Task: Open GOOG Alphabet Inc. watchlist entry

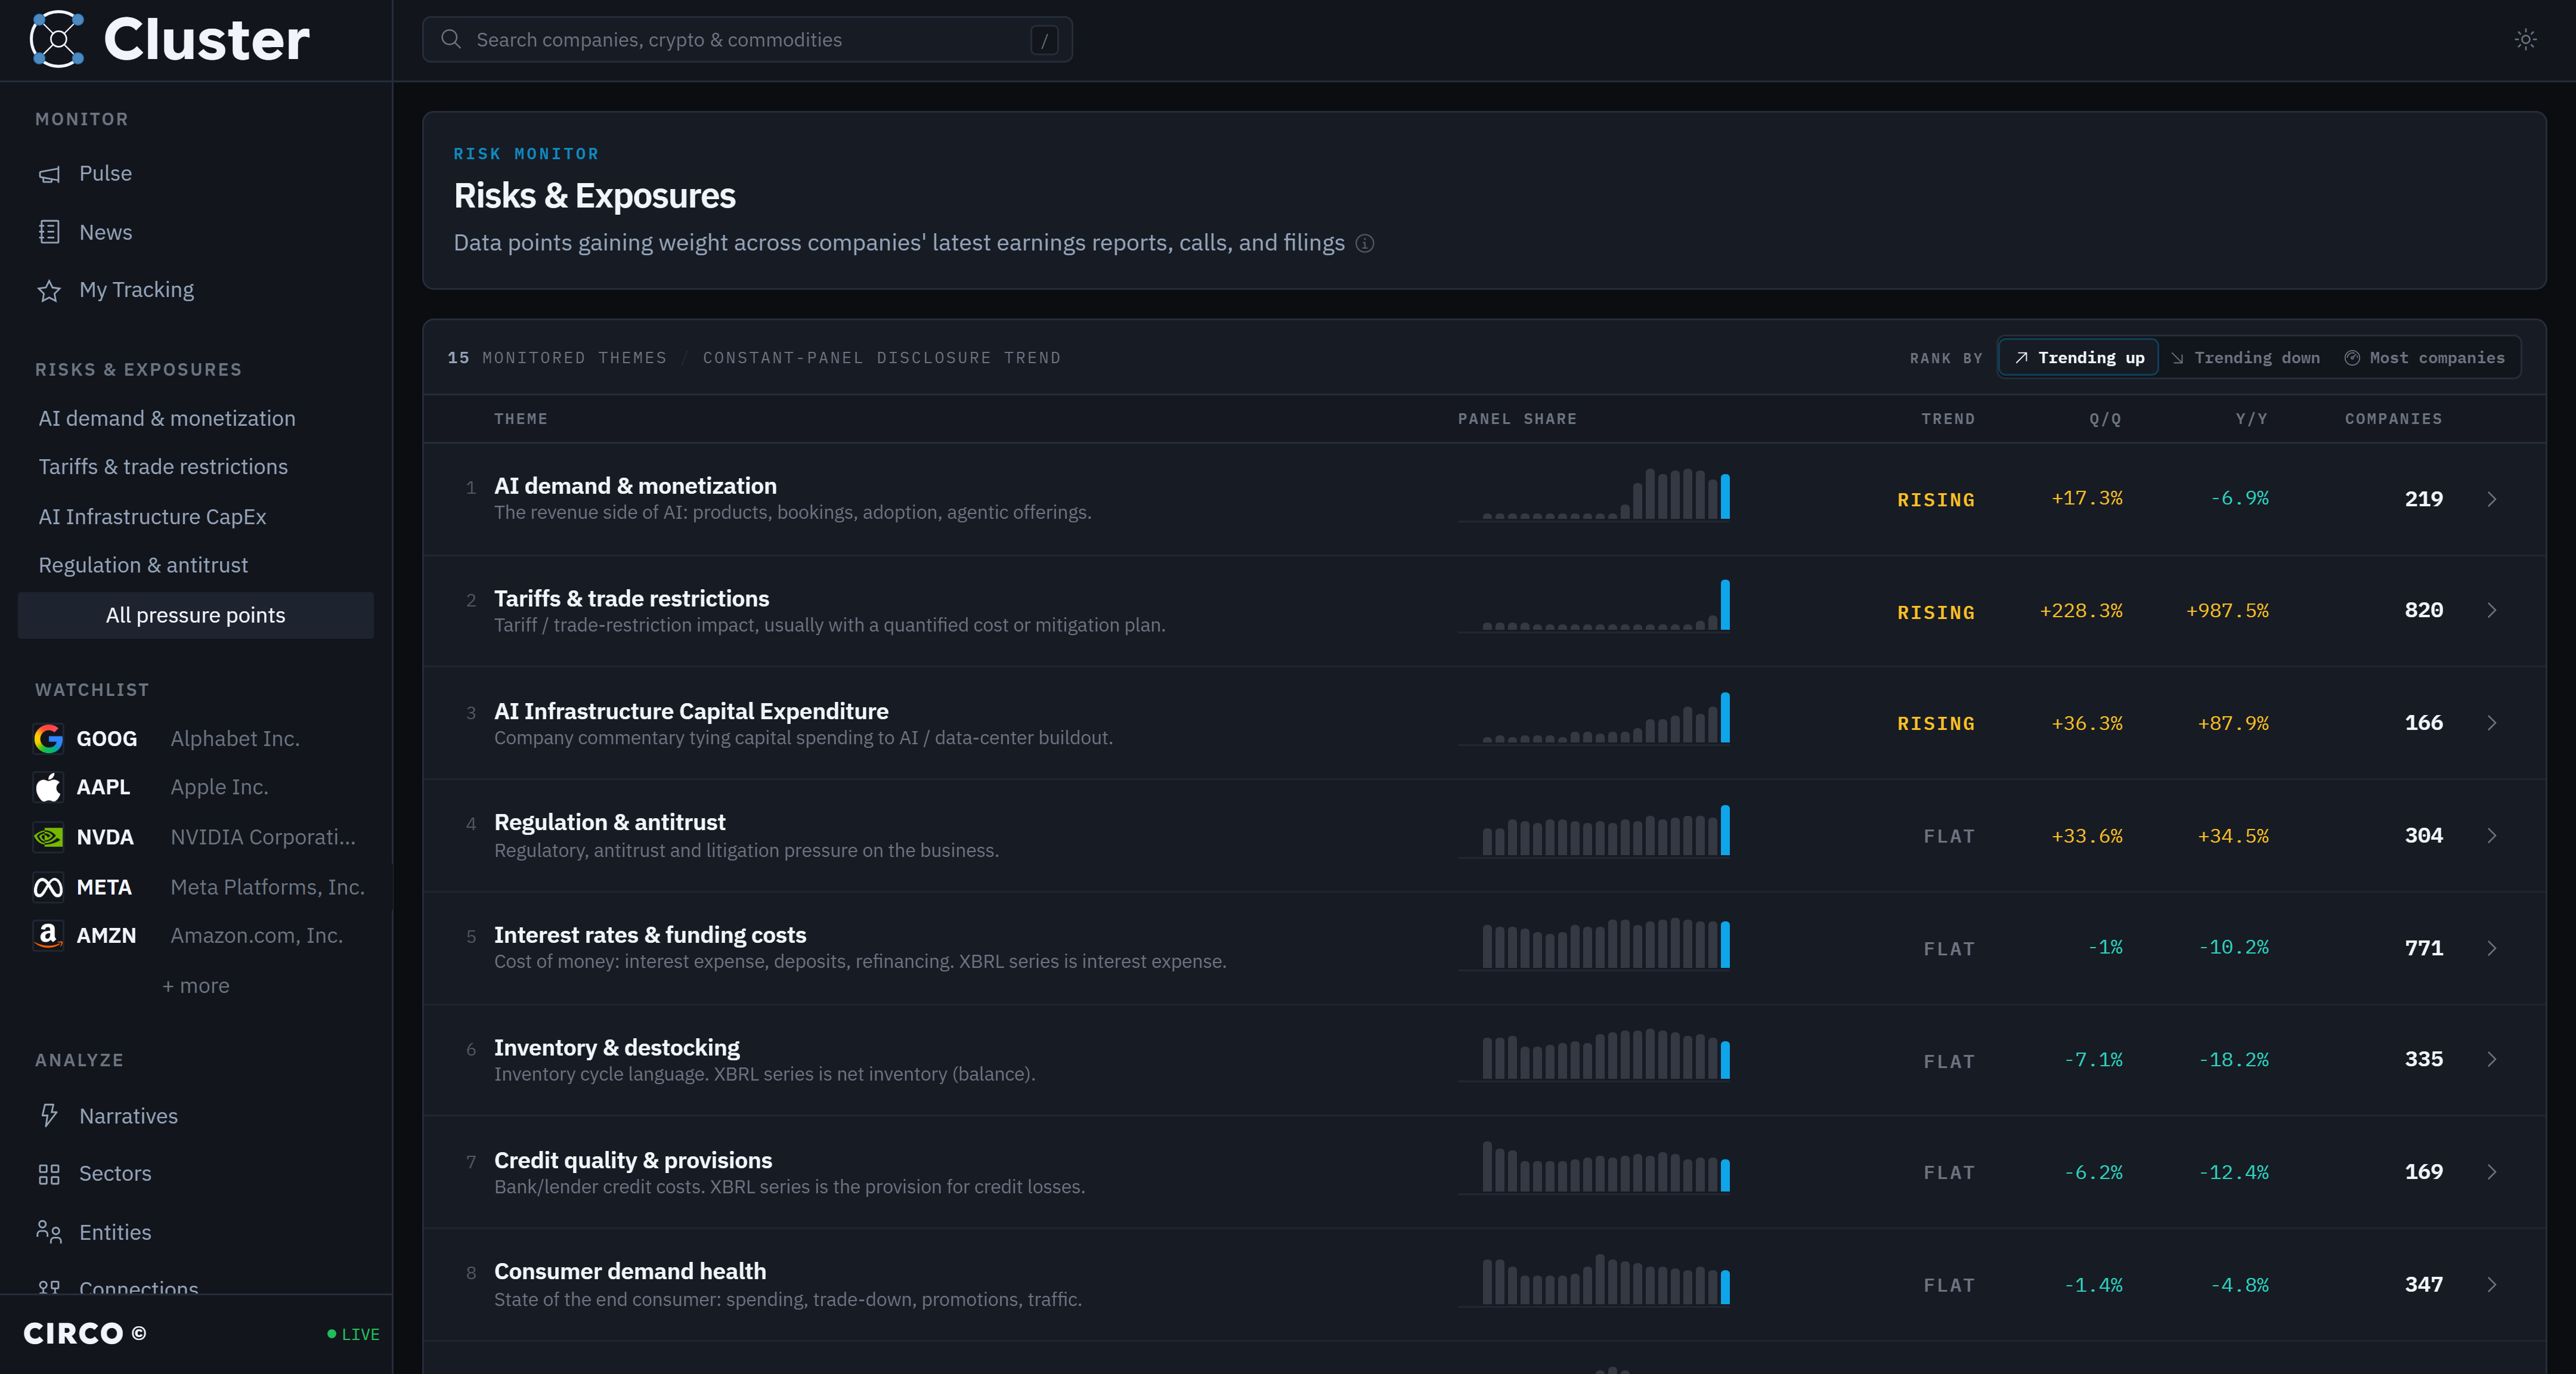Action: (196, 738)
